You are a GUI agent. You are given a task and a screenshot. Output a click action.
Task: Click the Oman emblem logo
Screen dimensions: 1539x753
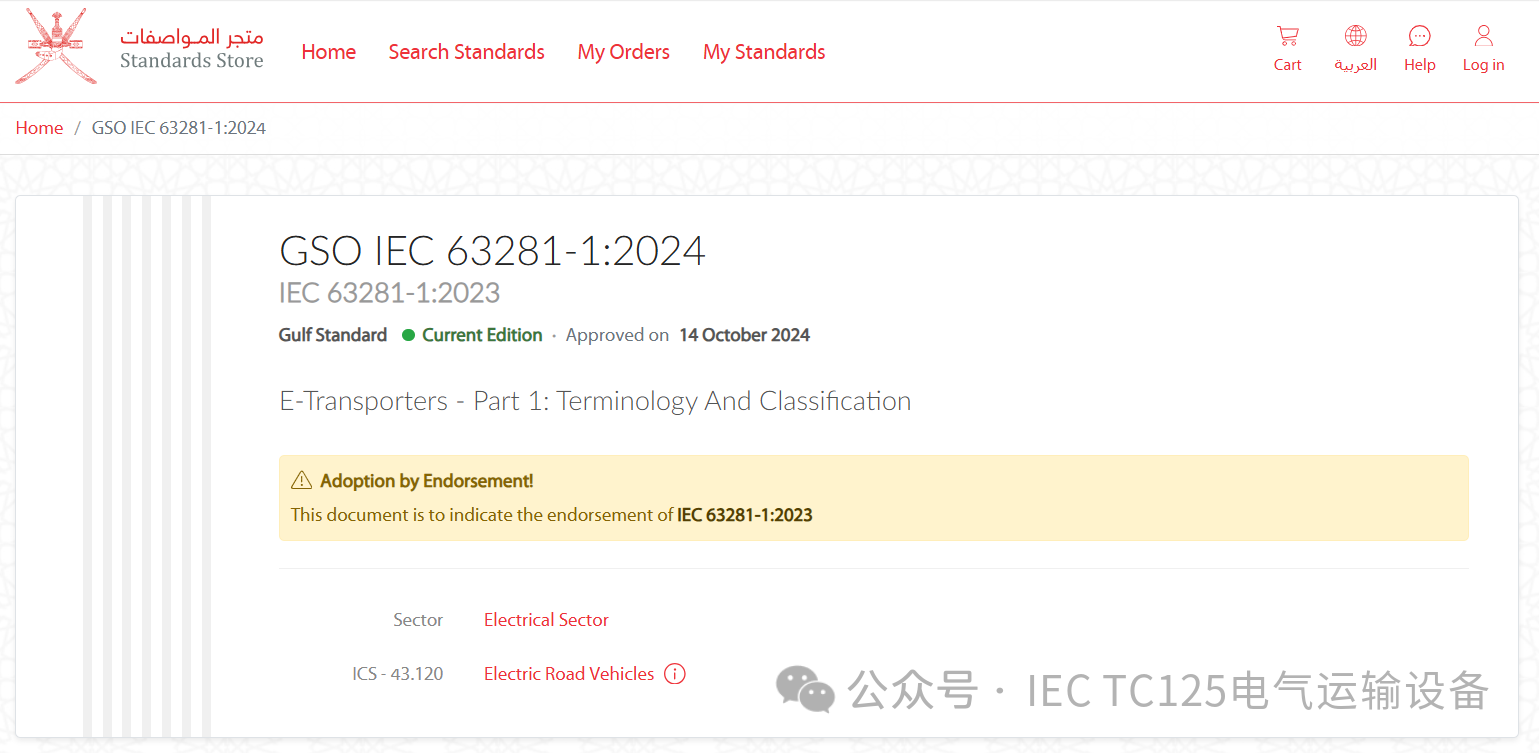pyautogui.click(x=56, y=47)
